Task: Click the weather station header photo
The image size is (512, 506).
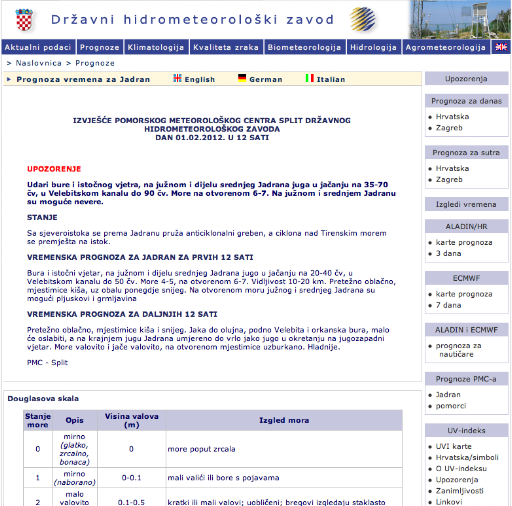Action: point(460,20)
